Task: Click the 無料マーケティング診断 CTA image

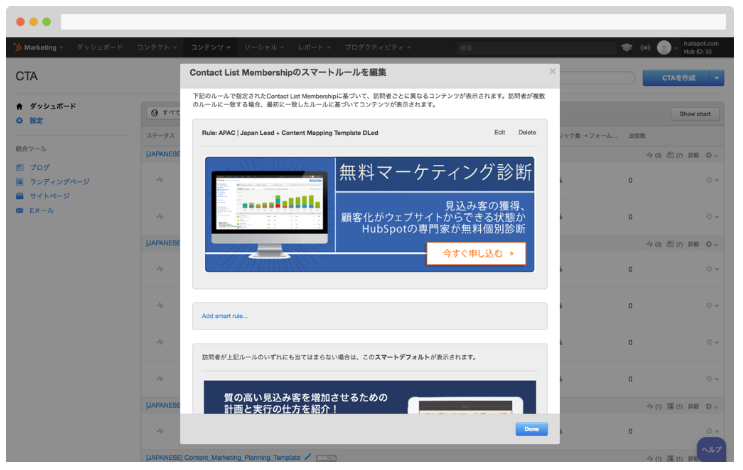Action: click(370, 214)
